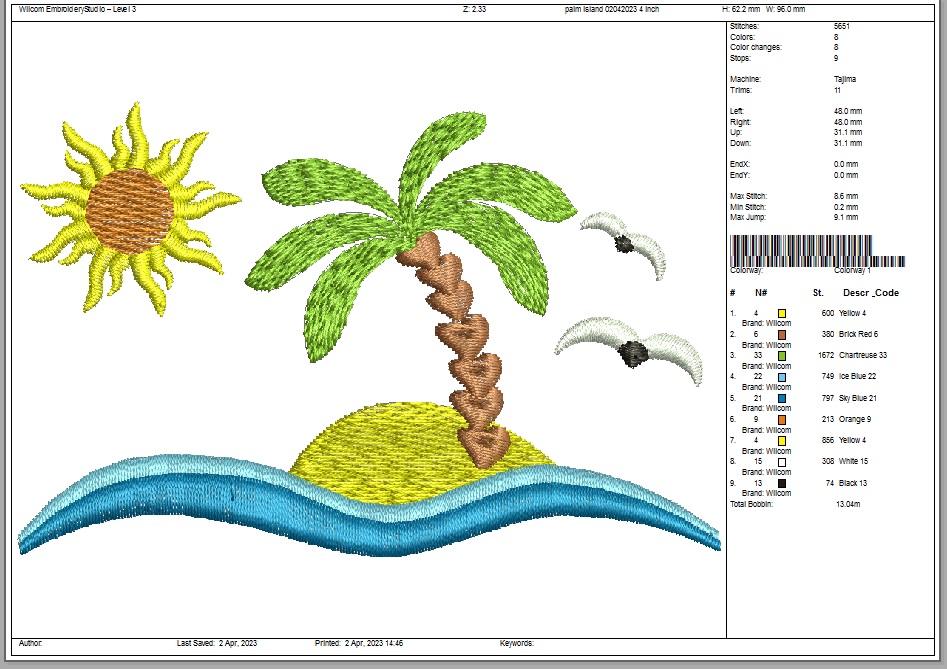Viewport: 947px width, 669px height.
Task: Click the Machine value Tajima
Action: click(x=845, y=79)
